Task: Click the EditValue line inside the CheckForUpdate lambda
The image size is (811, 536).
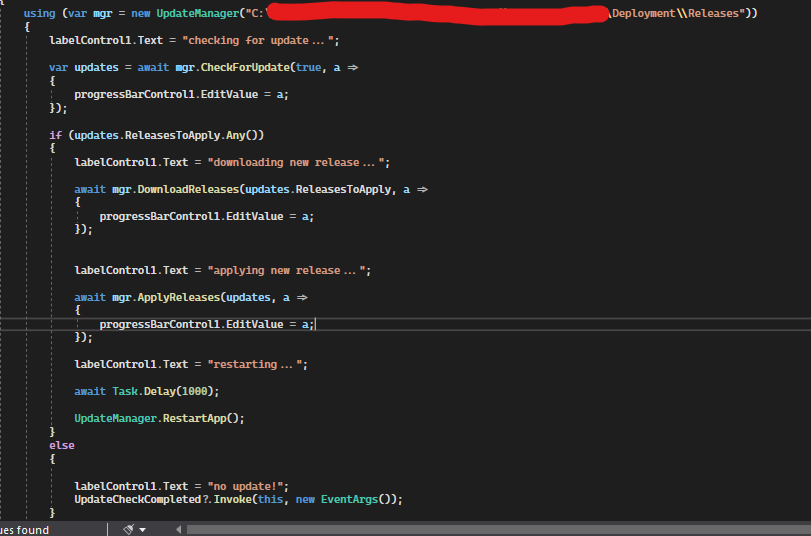Action: click(x=182, y=95)
